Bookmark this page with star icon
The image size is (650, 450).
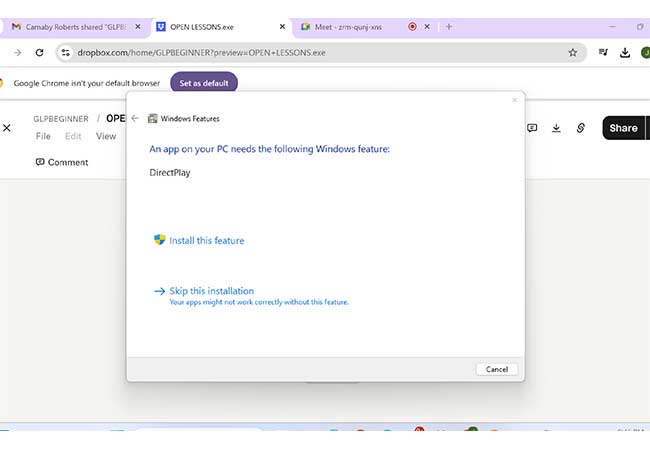point(573,53)
